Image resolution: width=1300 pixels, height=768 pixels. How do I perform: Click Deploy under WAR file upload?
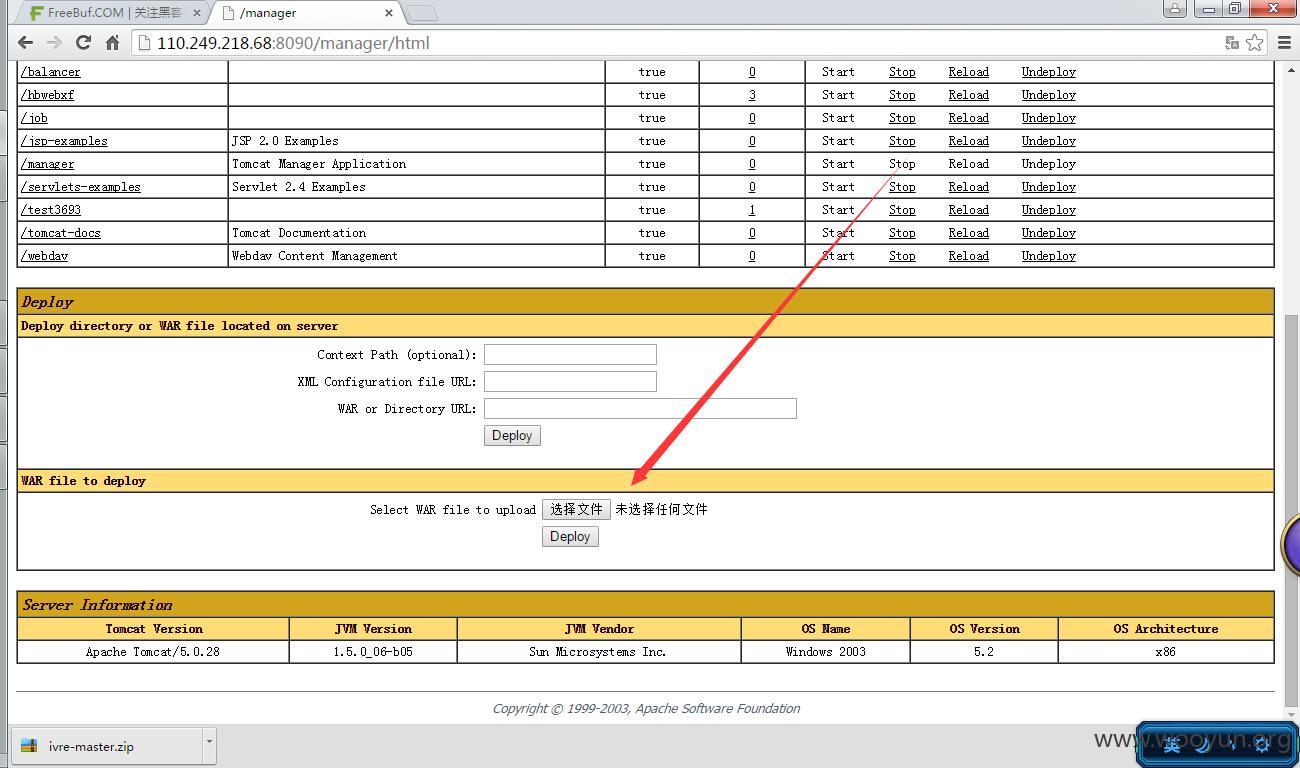click(570, 536)
